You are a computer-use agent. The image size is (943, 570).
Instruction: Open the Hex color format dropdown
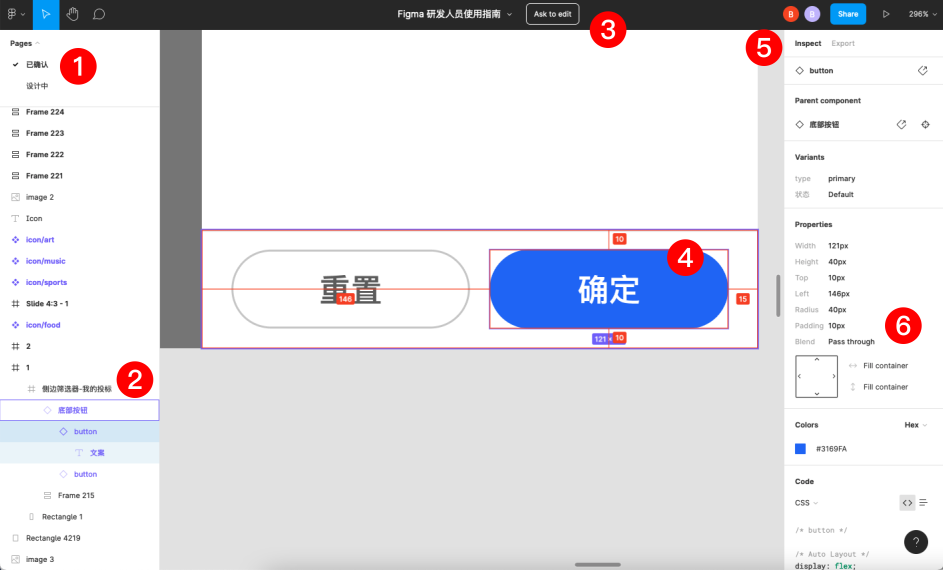pyautogui.click(x=915, y=425)
